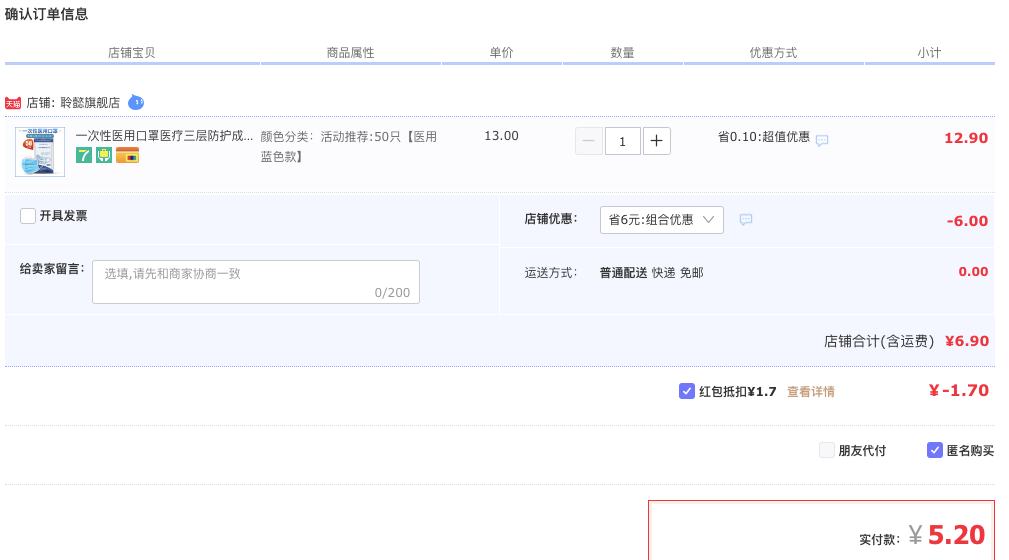Open the mask product thumbnail
Viewport: 1009px width, 560px height.
pos(40,152)
